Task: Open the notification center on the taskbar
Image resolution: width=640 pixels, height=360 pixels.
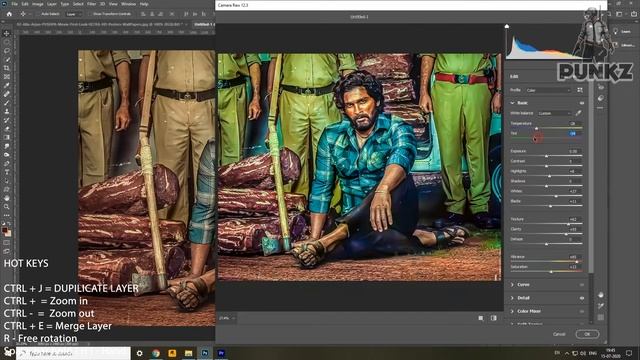Action: pyautogui.click(x=629, y=353)
